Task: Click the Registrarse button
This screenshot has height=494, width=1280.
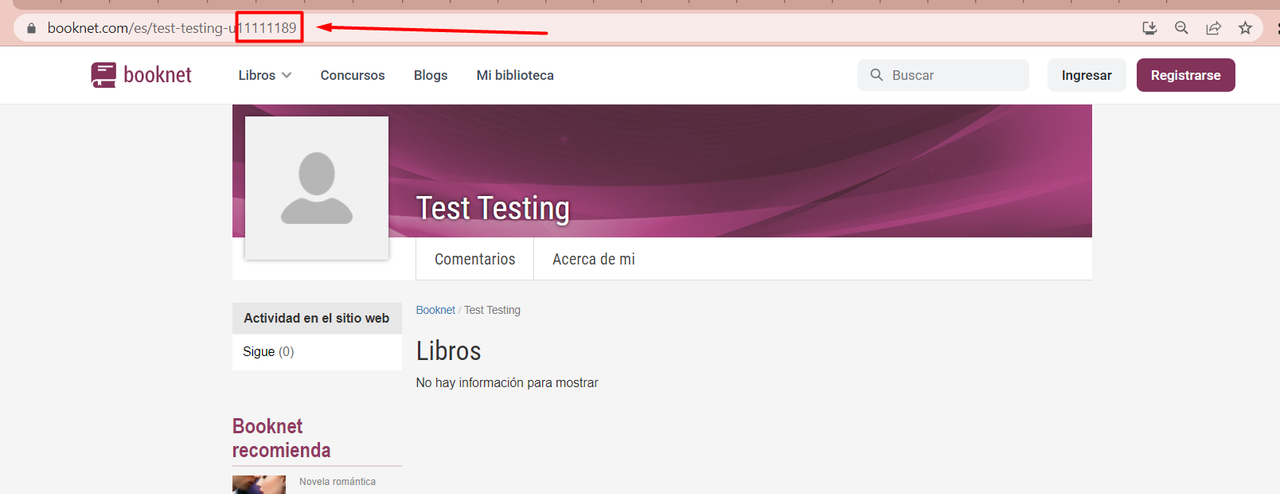Action: (1186, 75)
